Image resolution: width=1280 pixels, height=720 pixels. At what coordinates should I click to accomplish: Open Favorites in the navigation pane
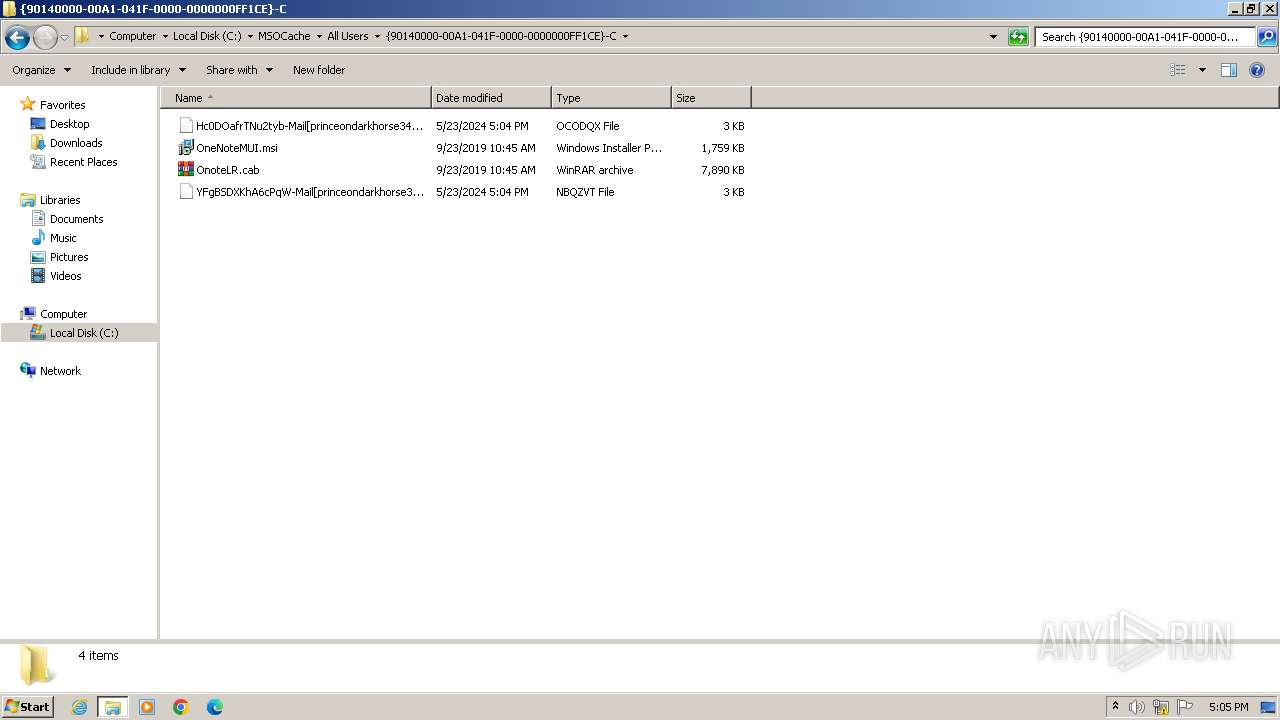click(62, 105)
